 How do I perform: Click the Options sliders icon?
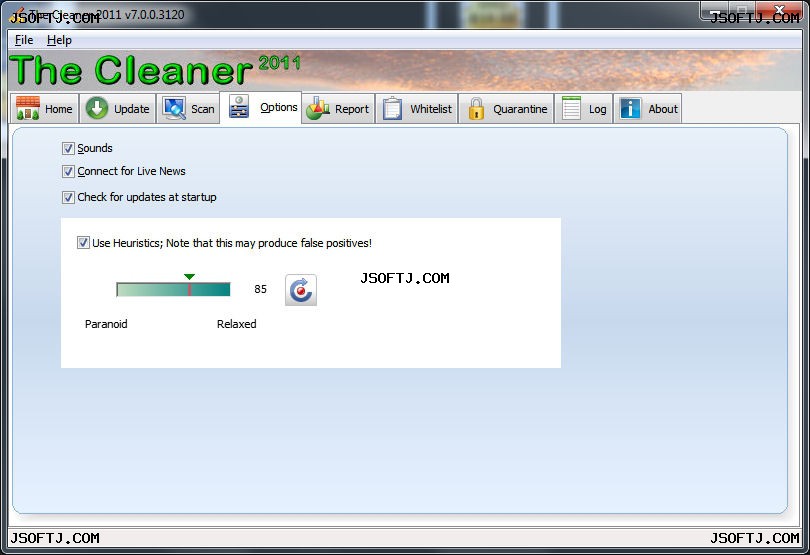pyautogui.click(x=239, y=107)
